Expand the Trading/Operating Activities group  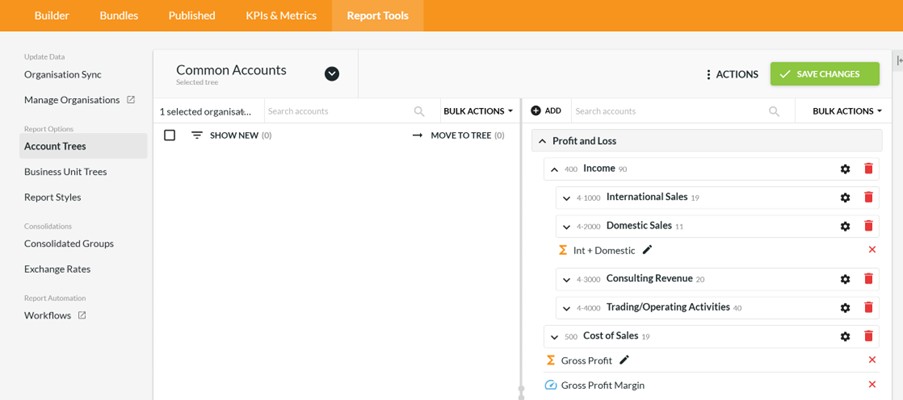coord(566,308)
